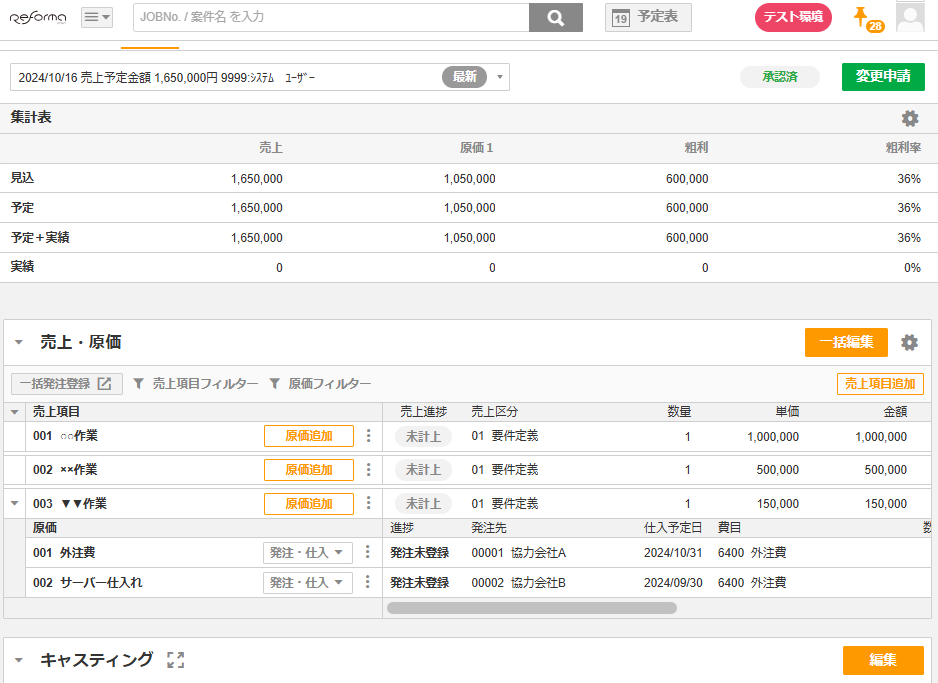Click the horizontal scrollbar in the cost table

click(531, 607)
